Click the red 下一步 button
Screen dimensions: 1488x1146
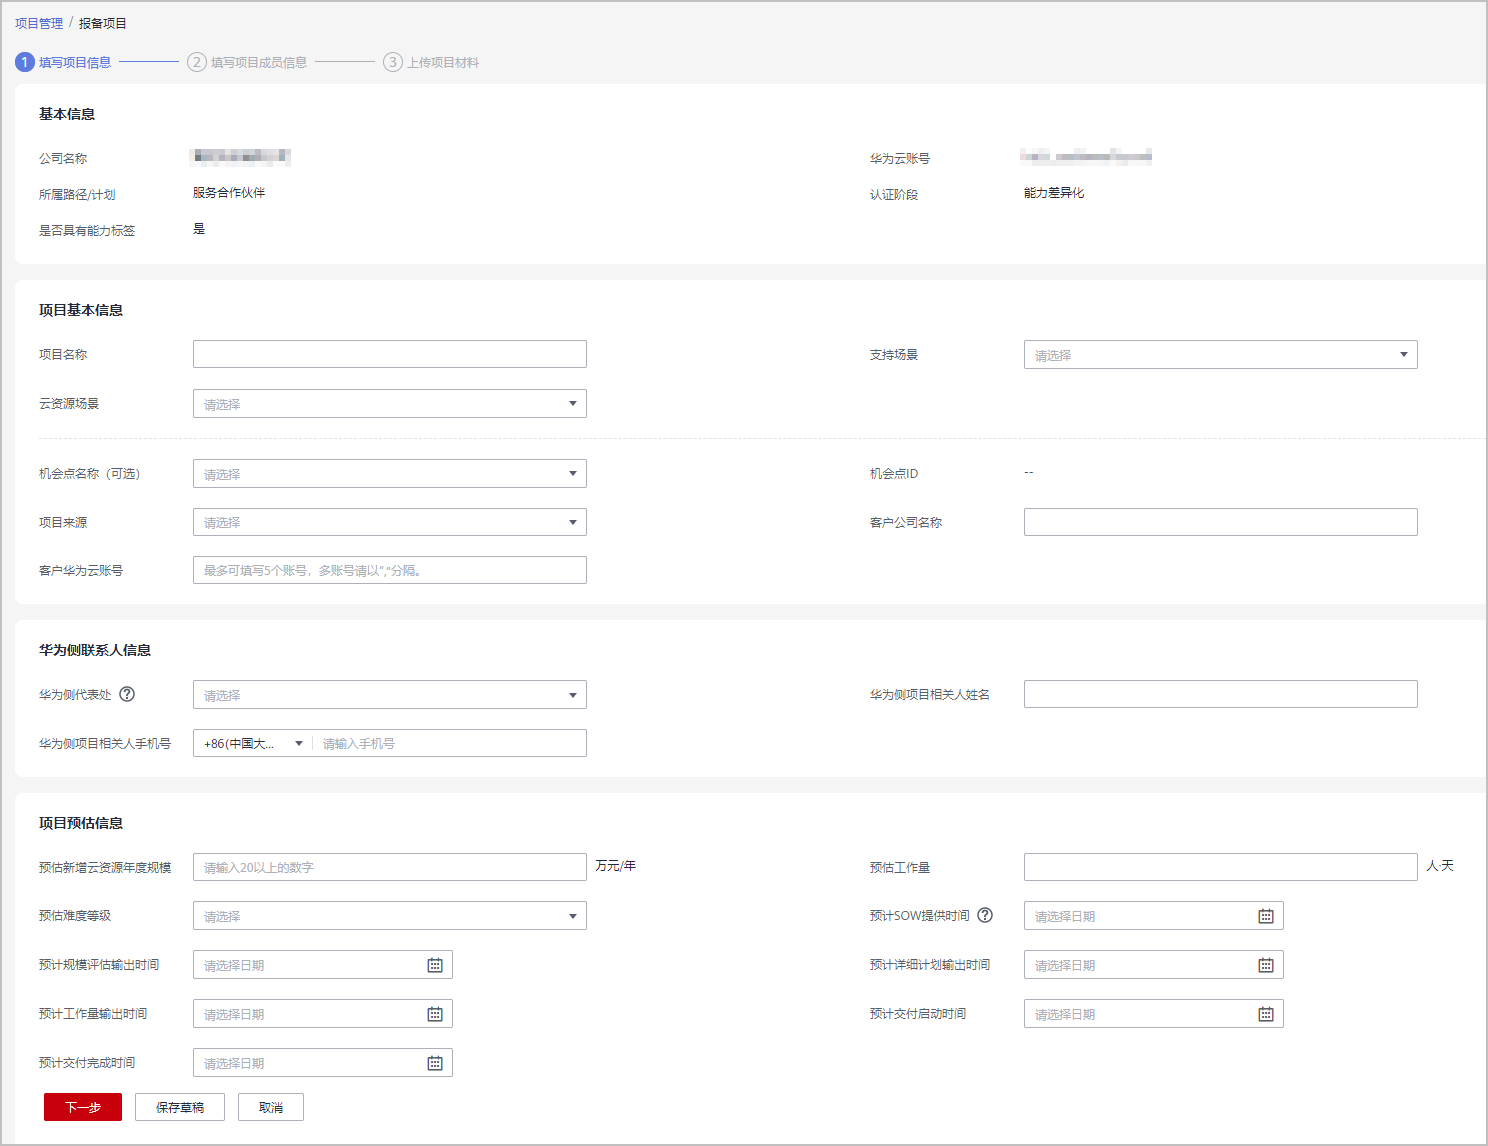83,1107
